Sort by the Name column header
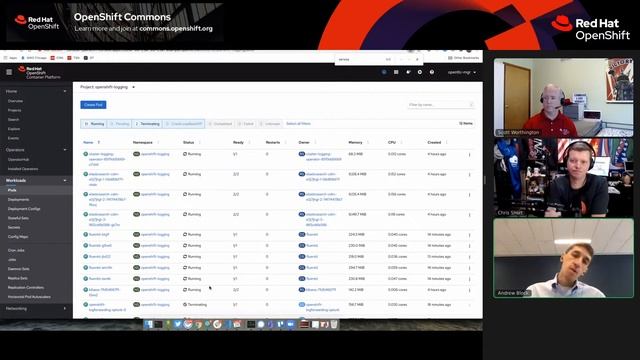This screenshot has height=360, width=640. pos(88,142)
